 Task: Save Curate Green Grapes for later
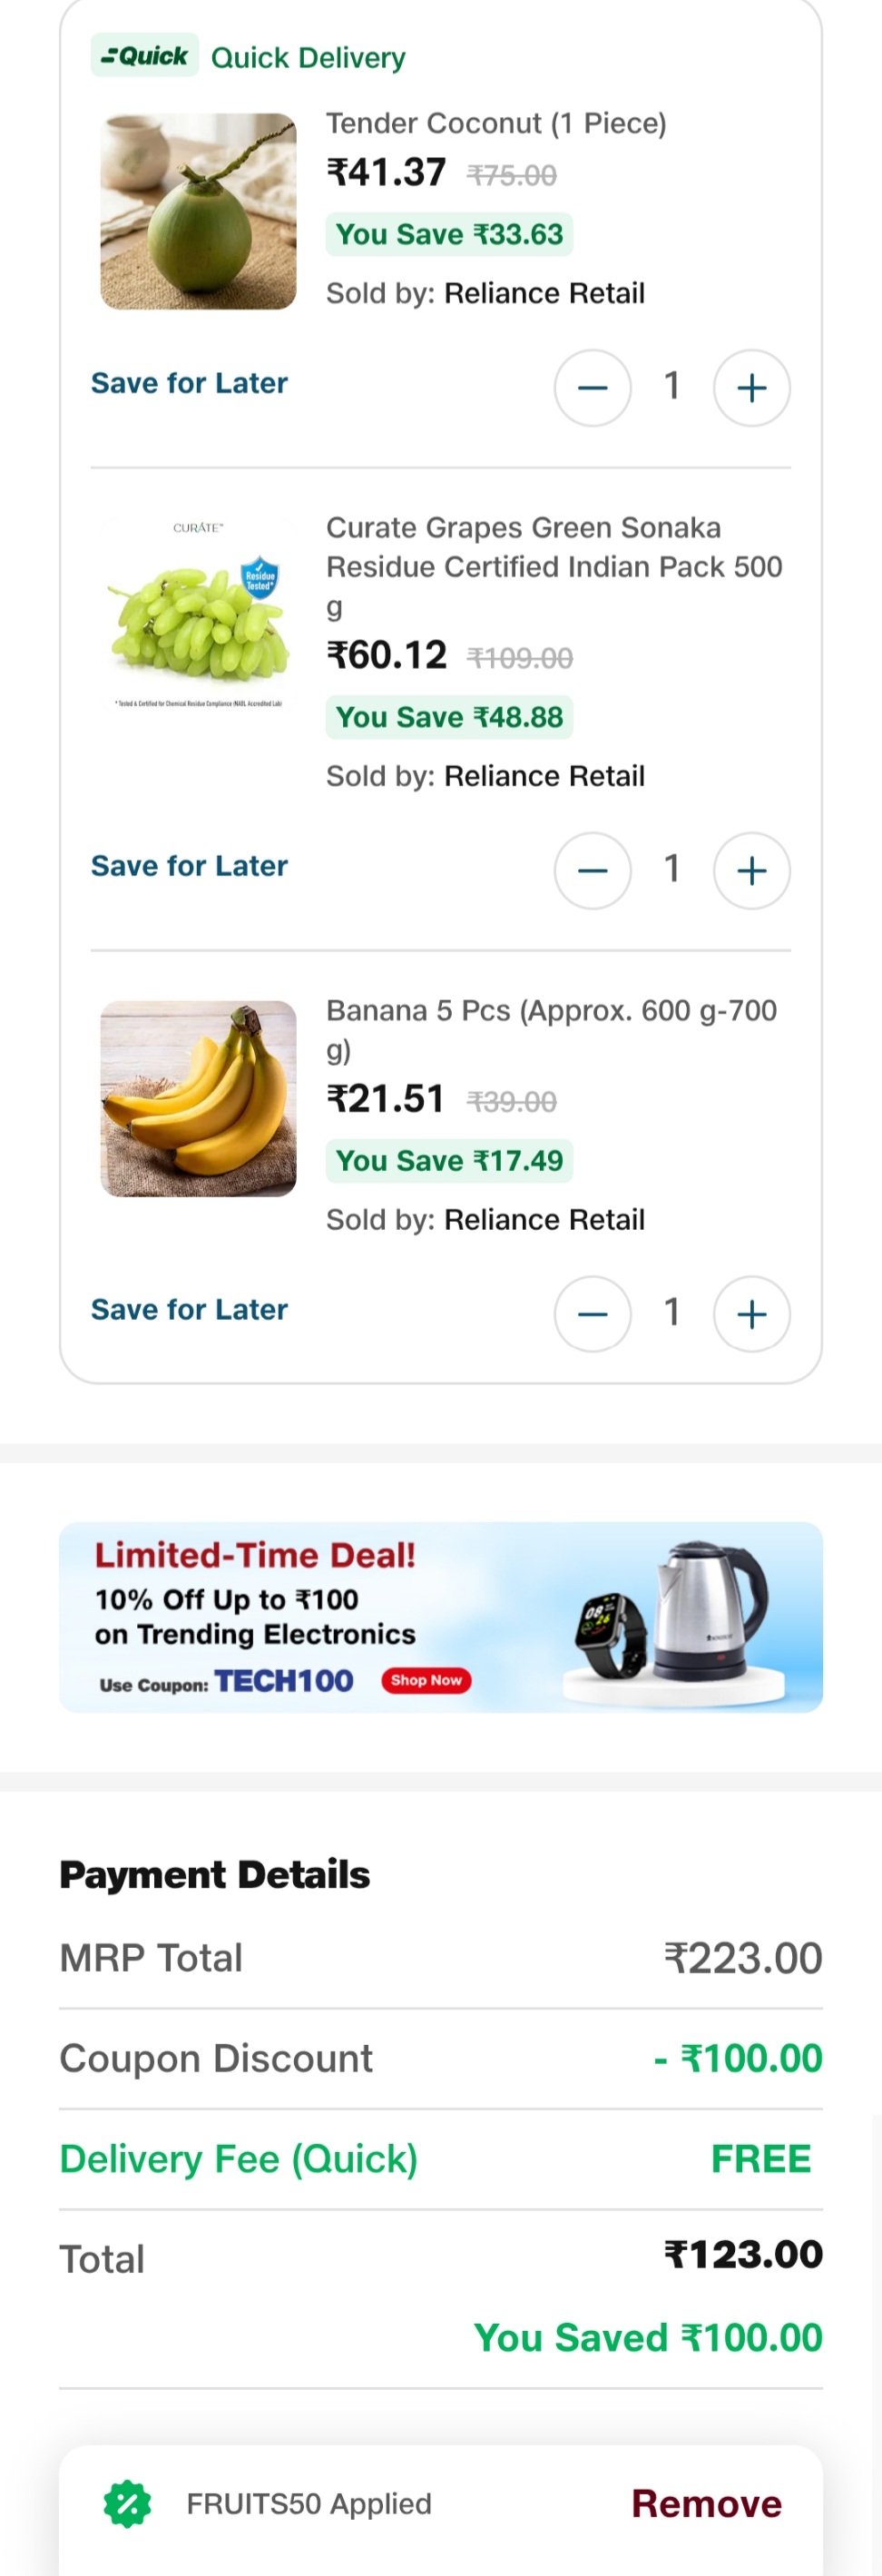tap(189, 866)
